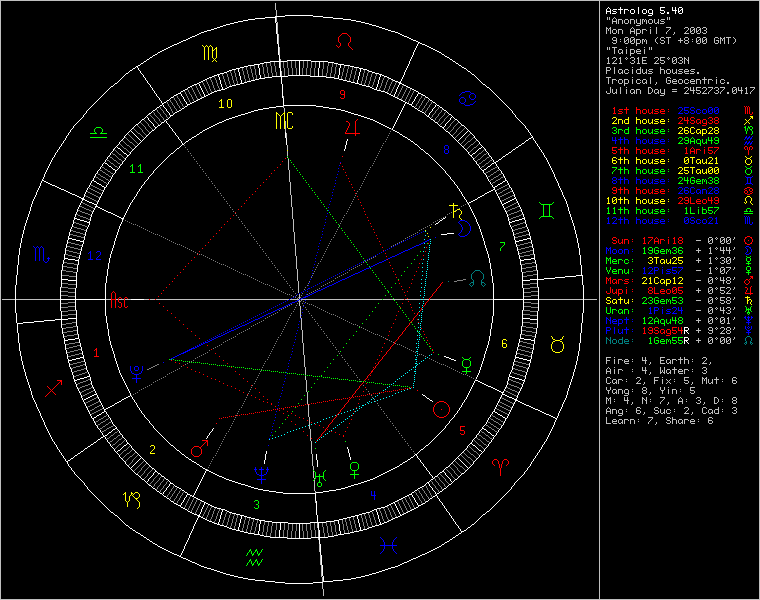The height and width of the screenshot is (600, 760).
Task: Click the Pluto planet glyph in the chart
Action: coord(137,373)
